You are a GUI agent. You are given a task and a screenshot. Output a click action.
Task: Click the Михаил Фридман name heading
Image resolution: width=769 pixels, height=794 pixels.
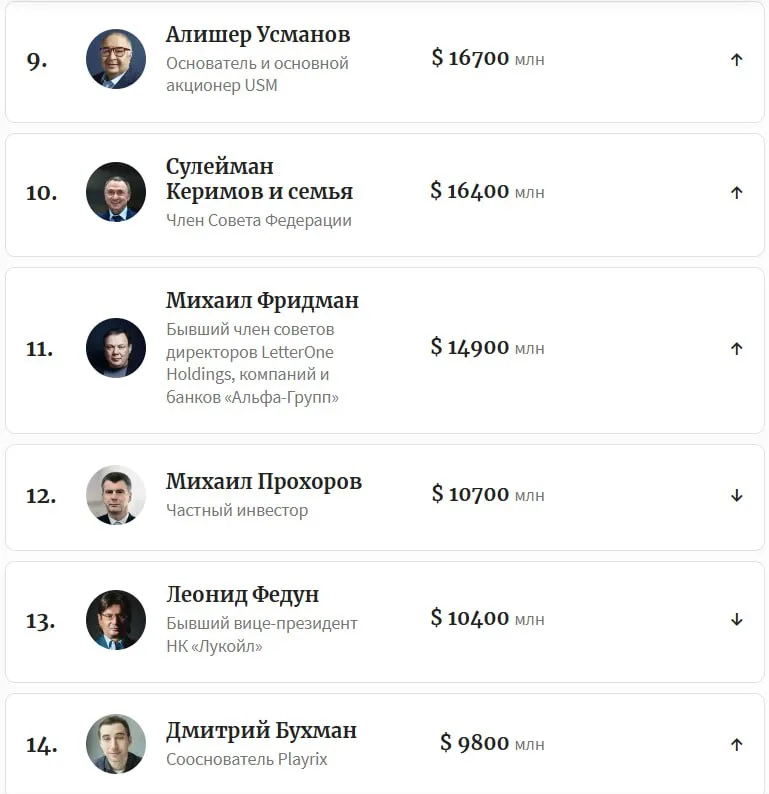pos(262,301)
